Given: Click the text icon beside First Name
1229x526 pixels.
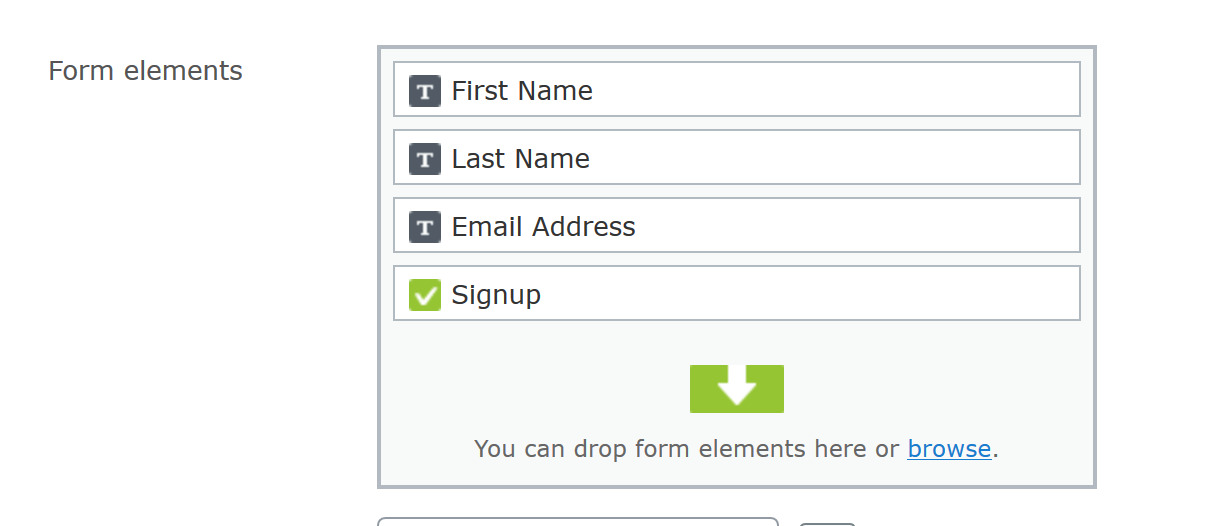Looking at the screenshot, I should [425, 91].
